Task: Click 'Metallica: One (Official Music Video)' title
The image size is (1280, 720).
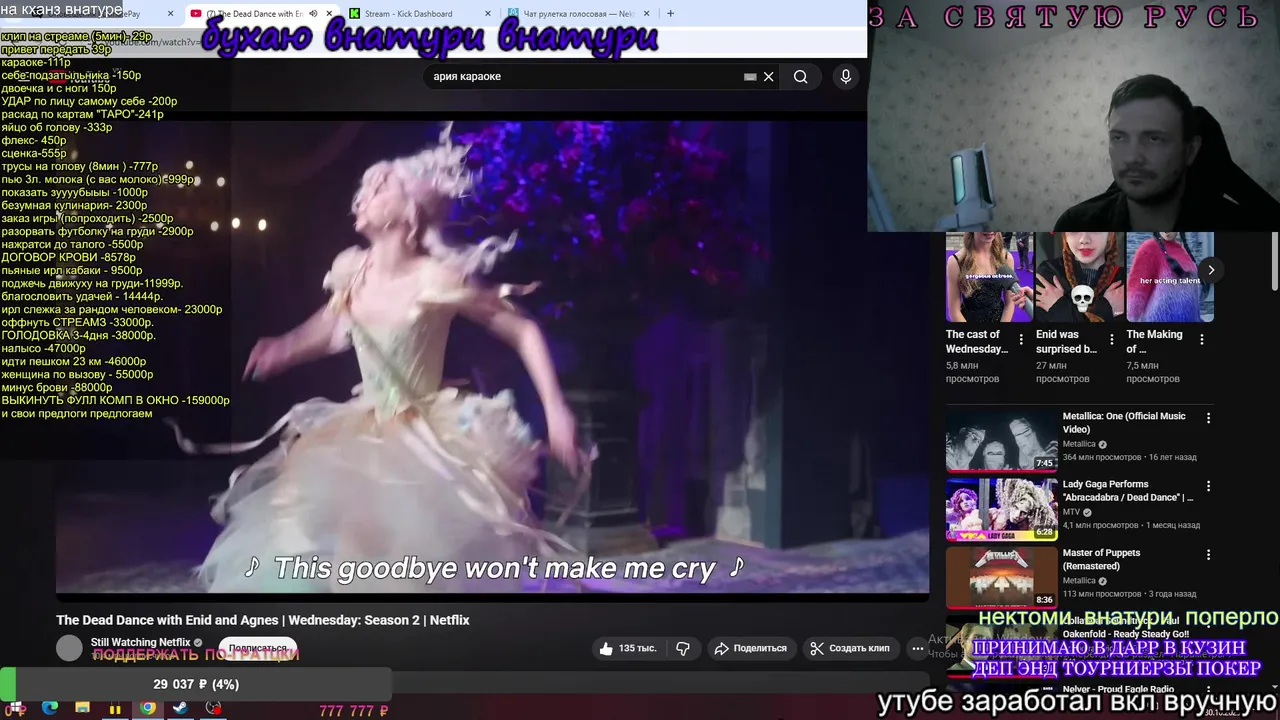Action: (1124, 423)
